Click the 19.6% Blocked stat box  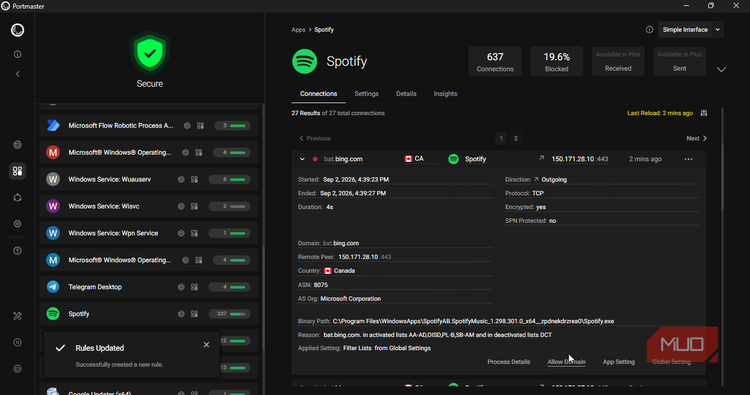557,61
